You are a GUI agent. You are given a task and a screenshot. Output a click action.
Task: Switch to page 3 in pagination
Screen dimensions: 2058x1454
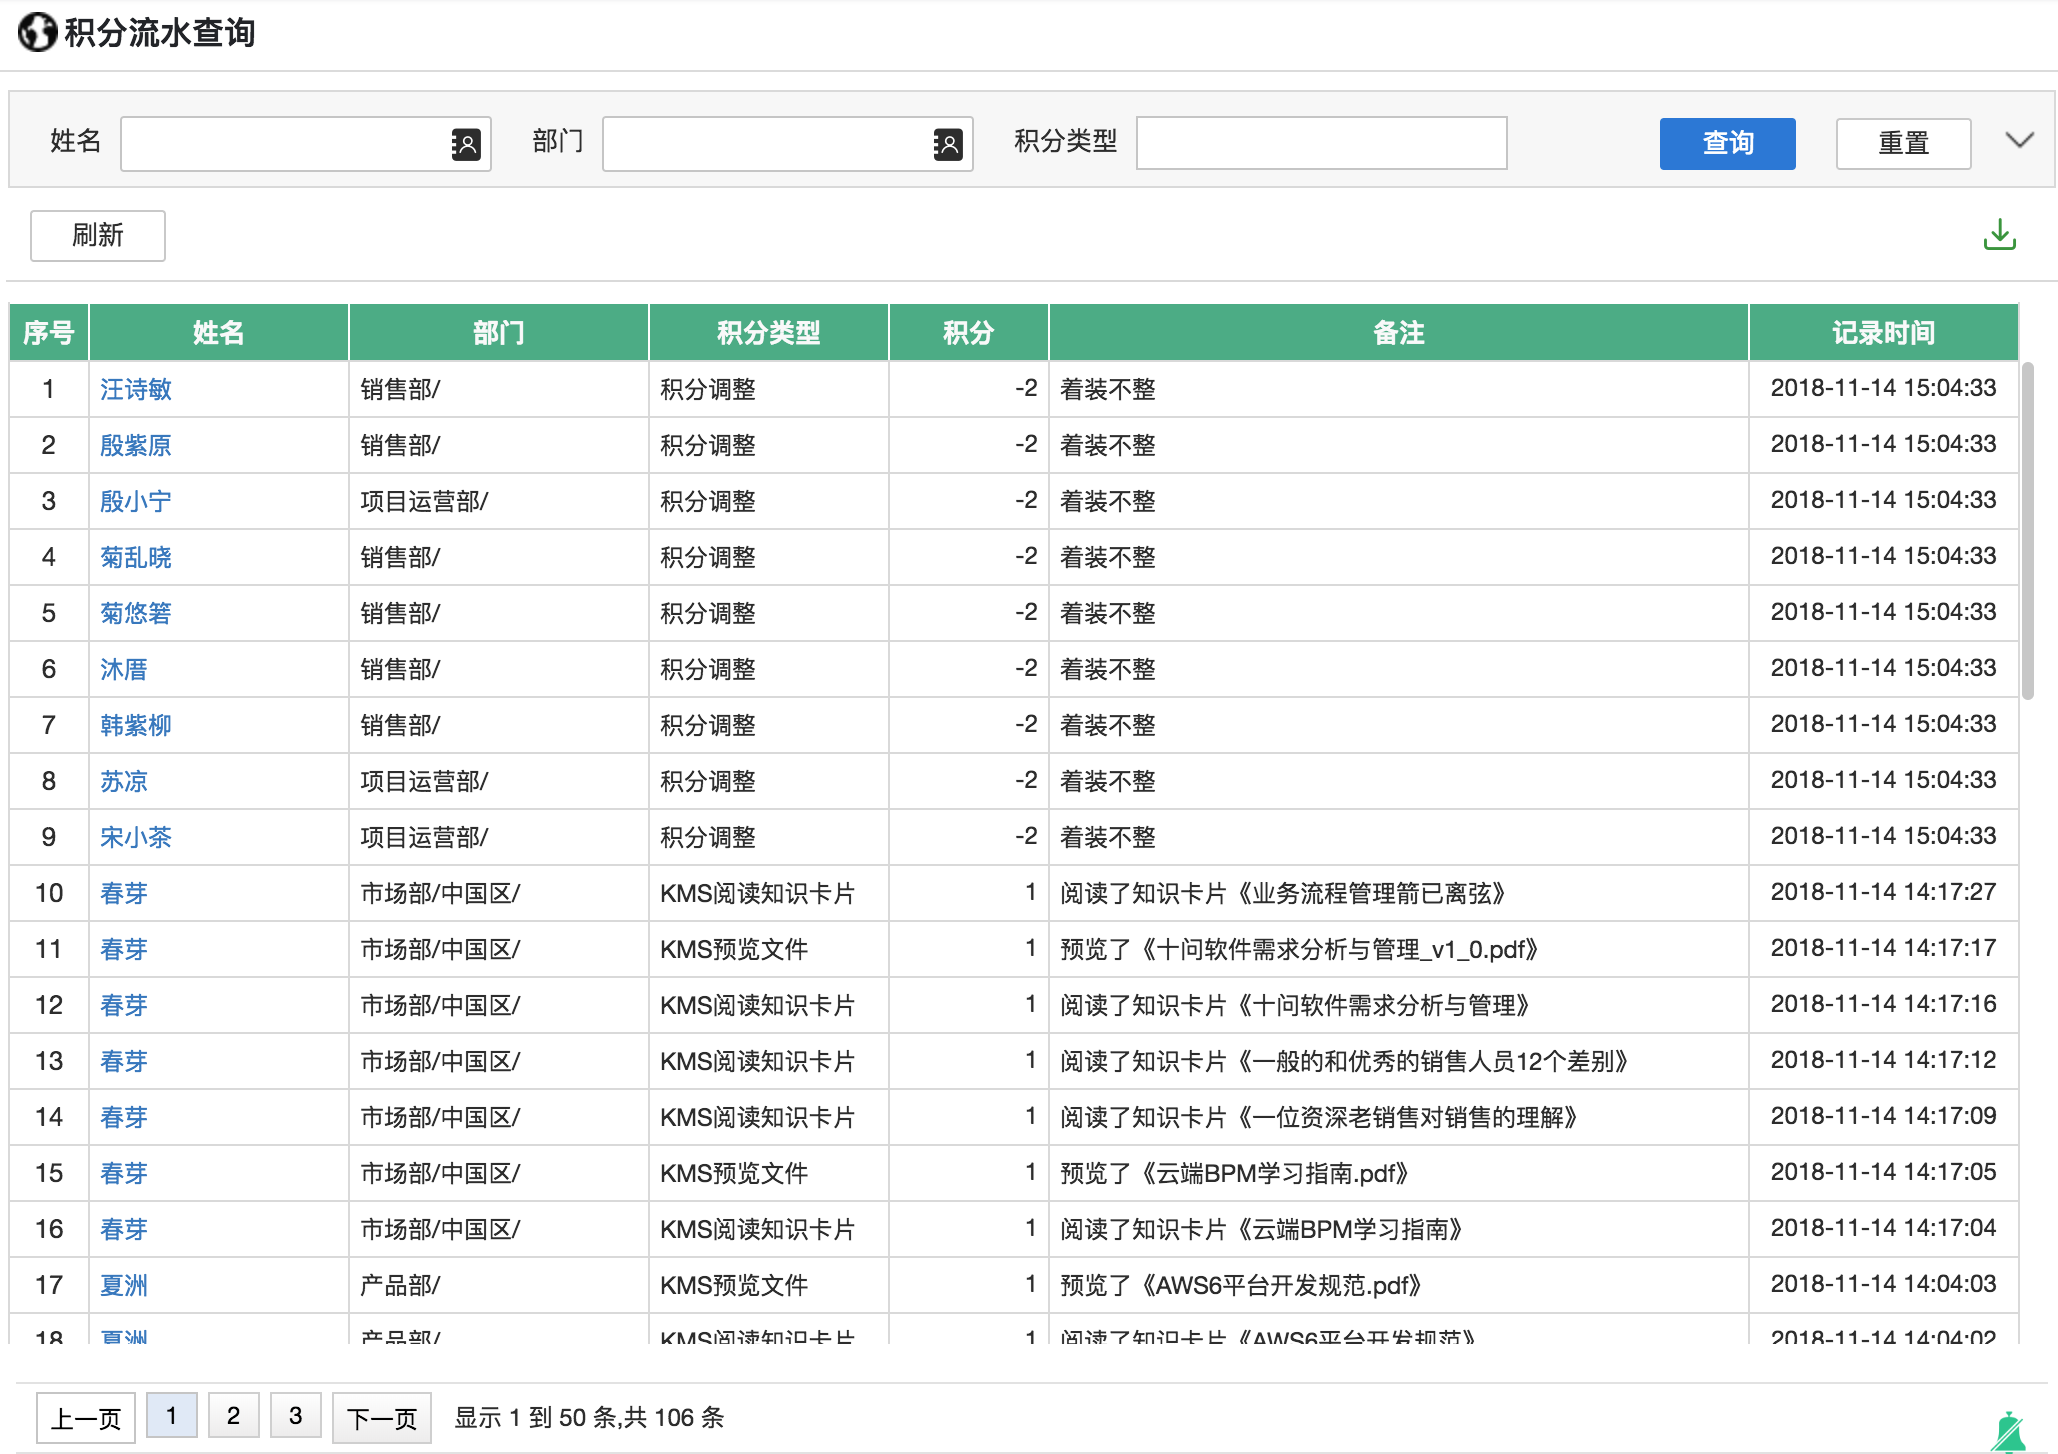[296, 1416]
